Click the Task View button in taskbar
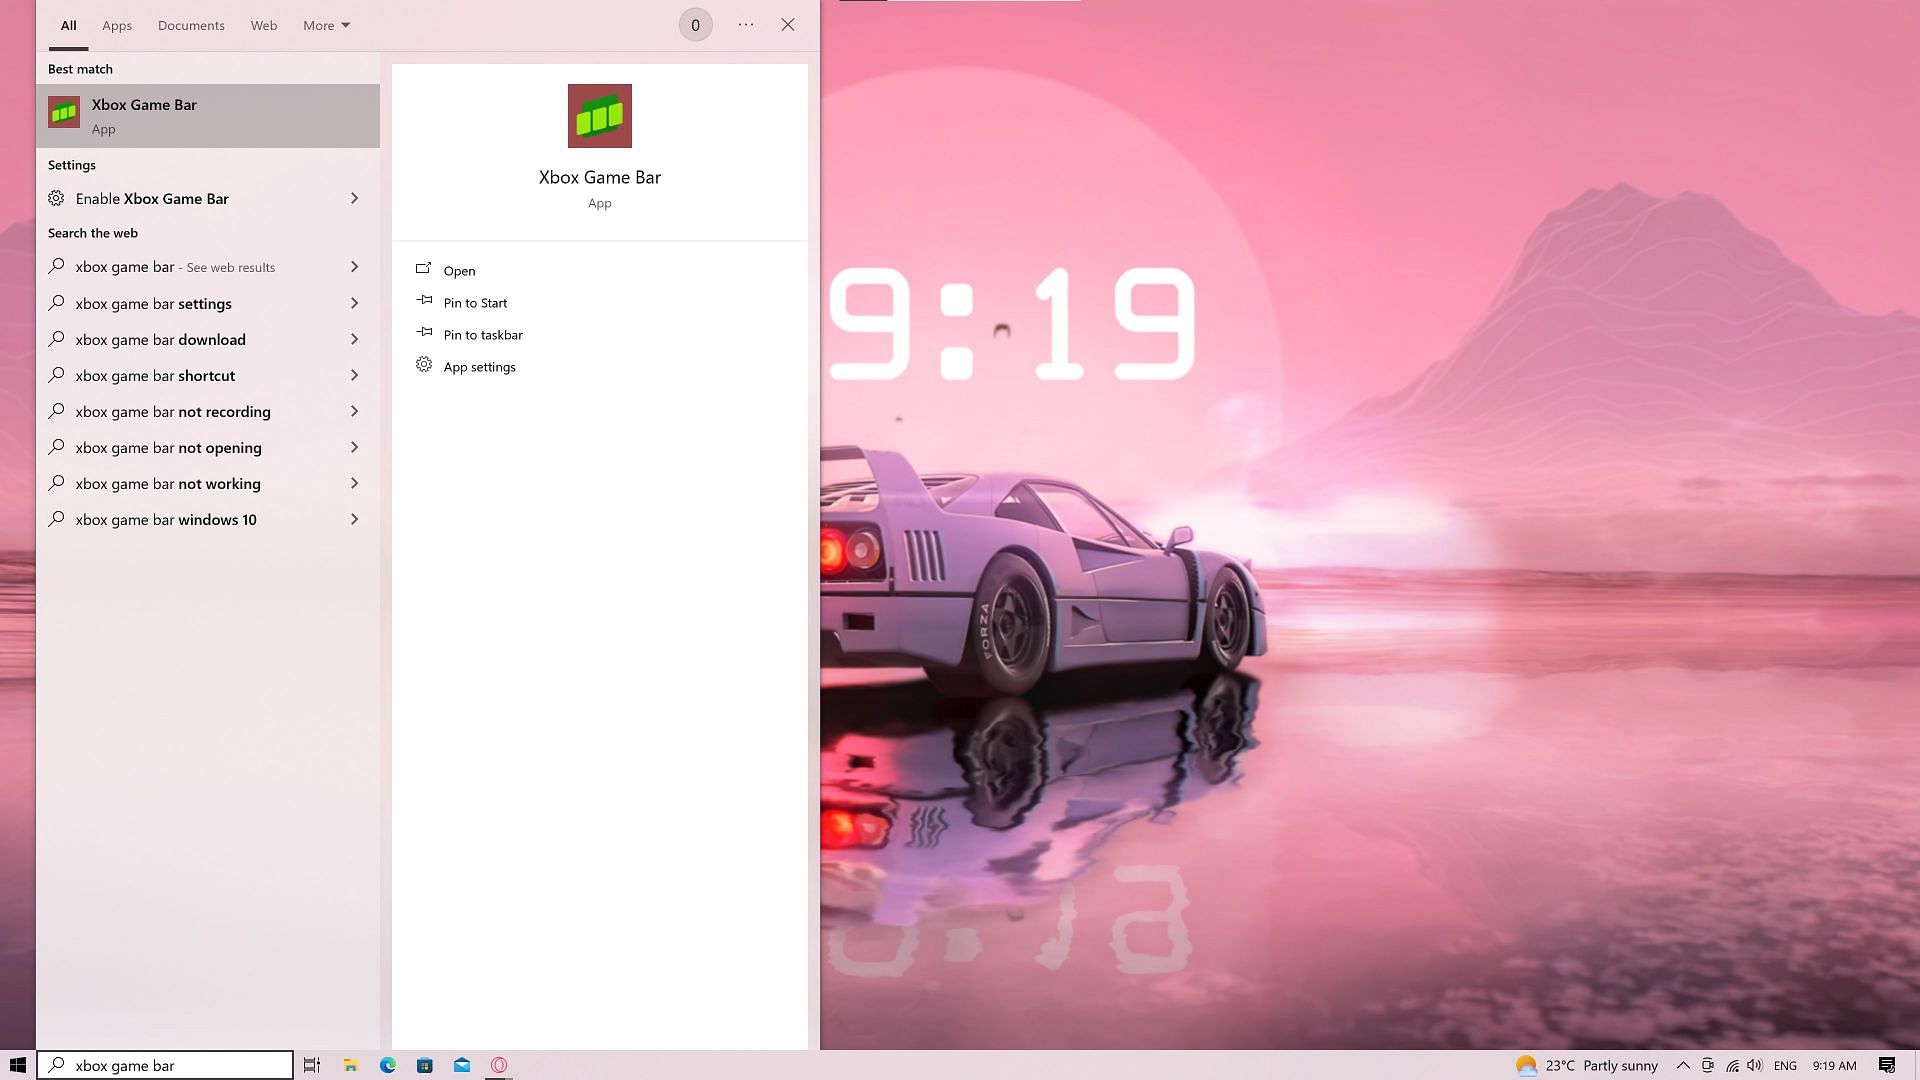 tap(313, 1064)
